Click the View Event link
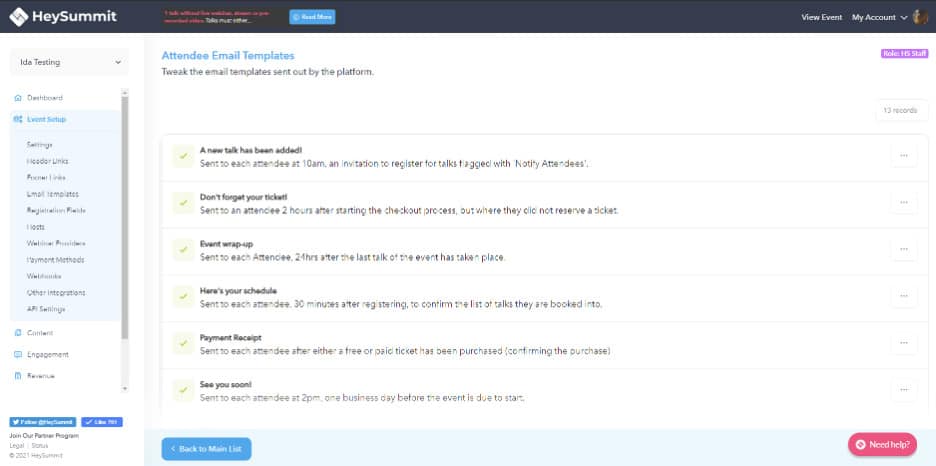The width and height of the screenshot is (936, 466). [821, 18]
